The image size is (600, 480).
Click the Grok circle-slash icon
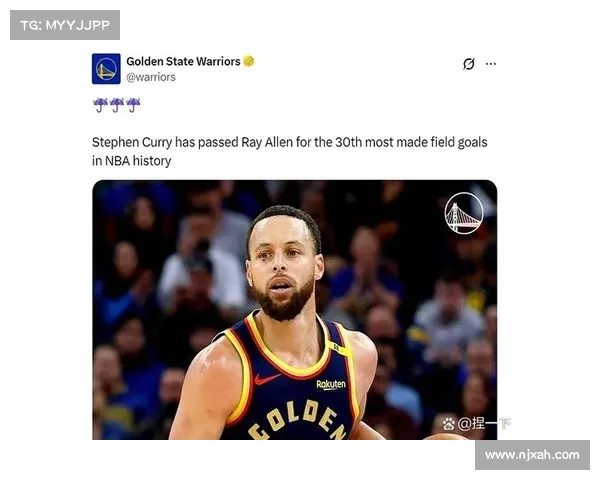[468, 64]
